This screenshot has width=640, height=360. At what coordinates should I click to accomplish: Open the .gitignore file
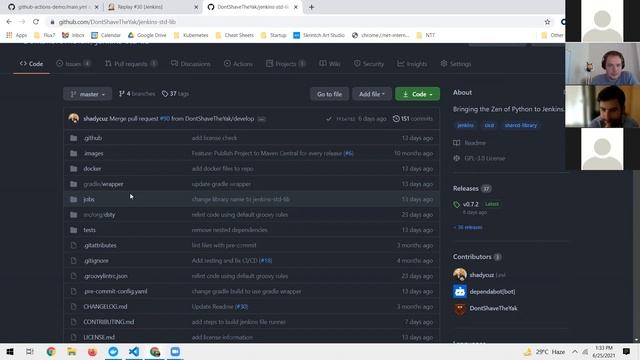pos(96,260)
